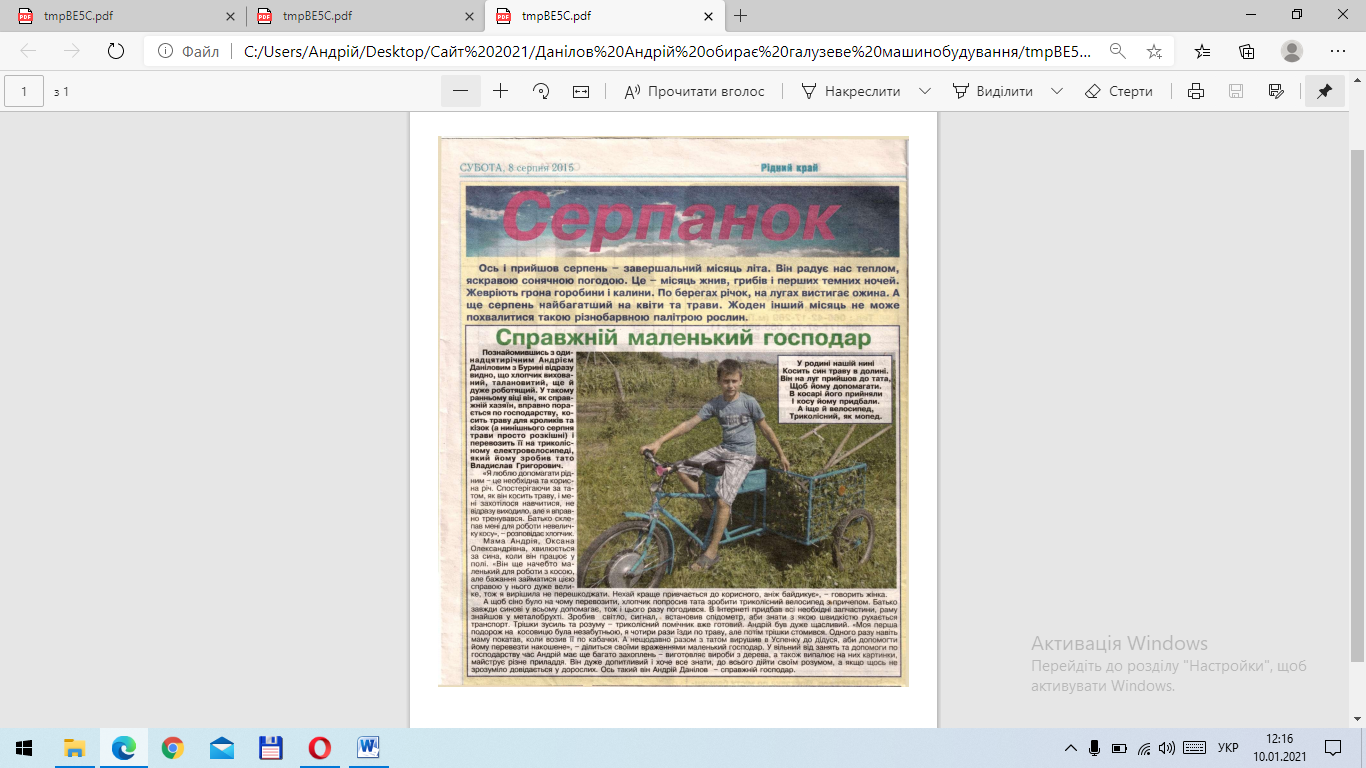Image resolution: width=1366 pixels, height=768 pixels.
Task: Open a new browser tab
Action: click(740, 16)
